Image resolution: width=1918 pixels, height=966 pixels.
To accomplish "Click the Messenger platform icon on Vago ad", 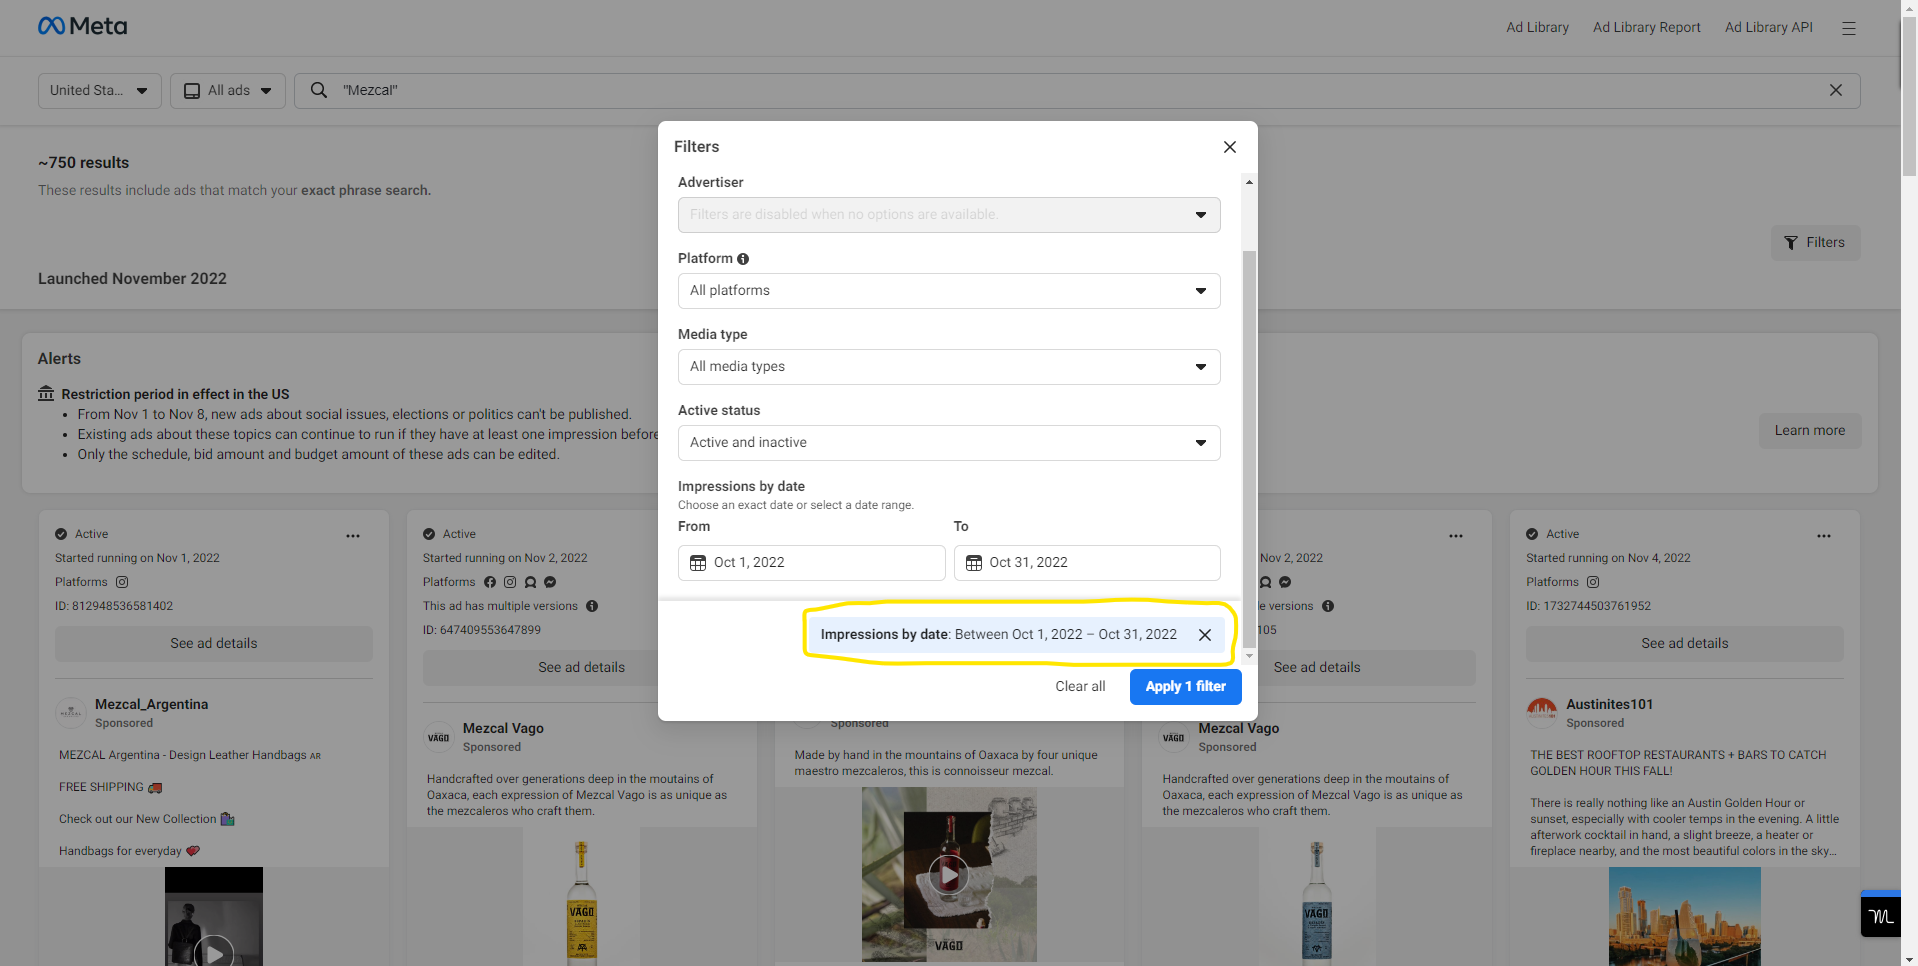I will point(550,582).
